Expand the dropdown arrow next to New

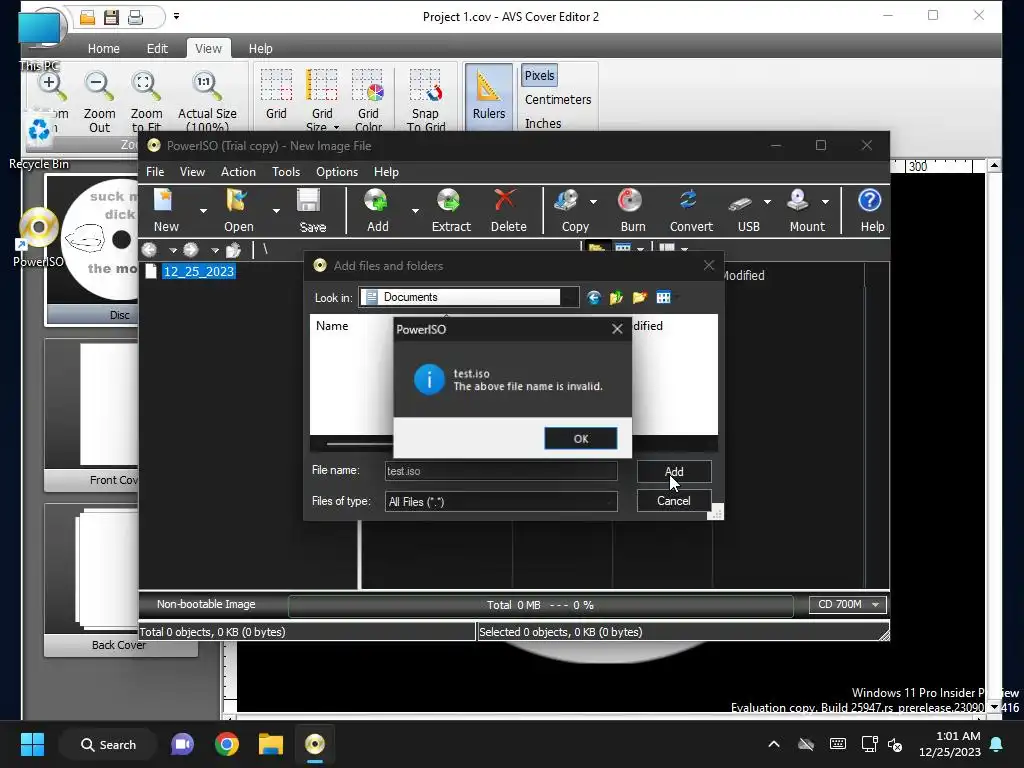(x=203, y=210)
